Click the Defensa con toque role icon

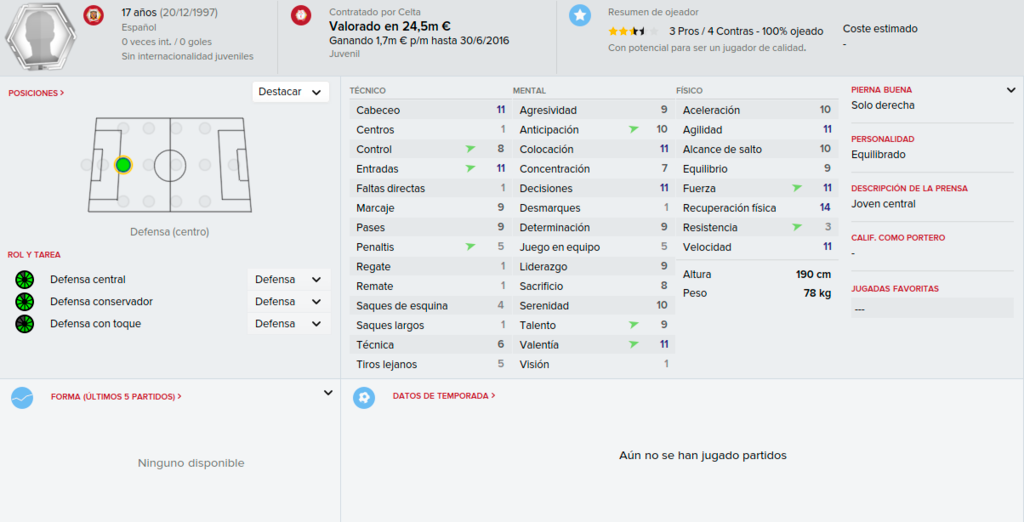point(25,324)
